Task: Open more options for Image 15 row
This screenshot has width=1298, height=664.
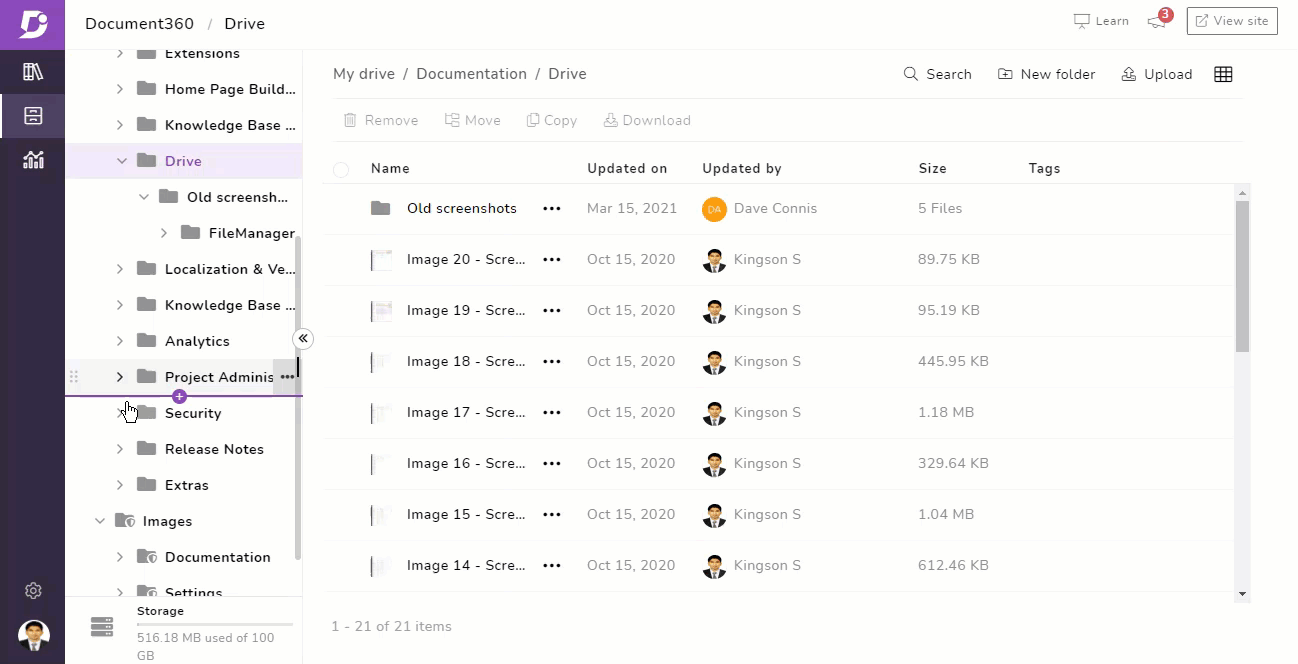Action: tap(551, 514)
